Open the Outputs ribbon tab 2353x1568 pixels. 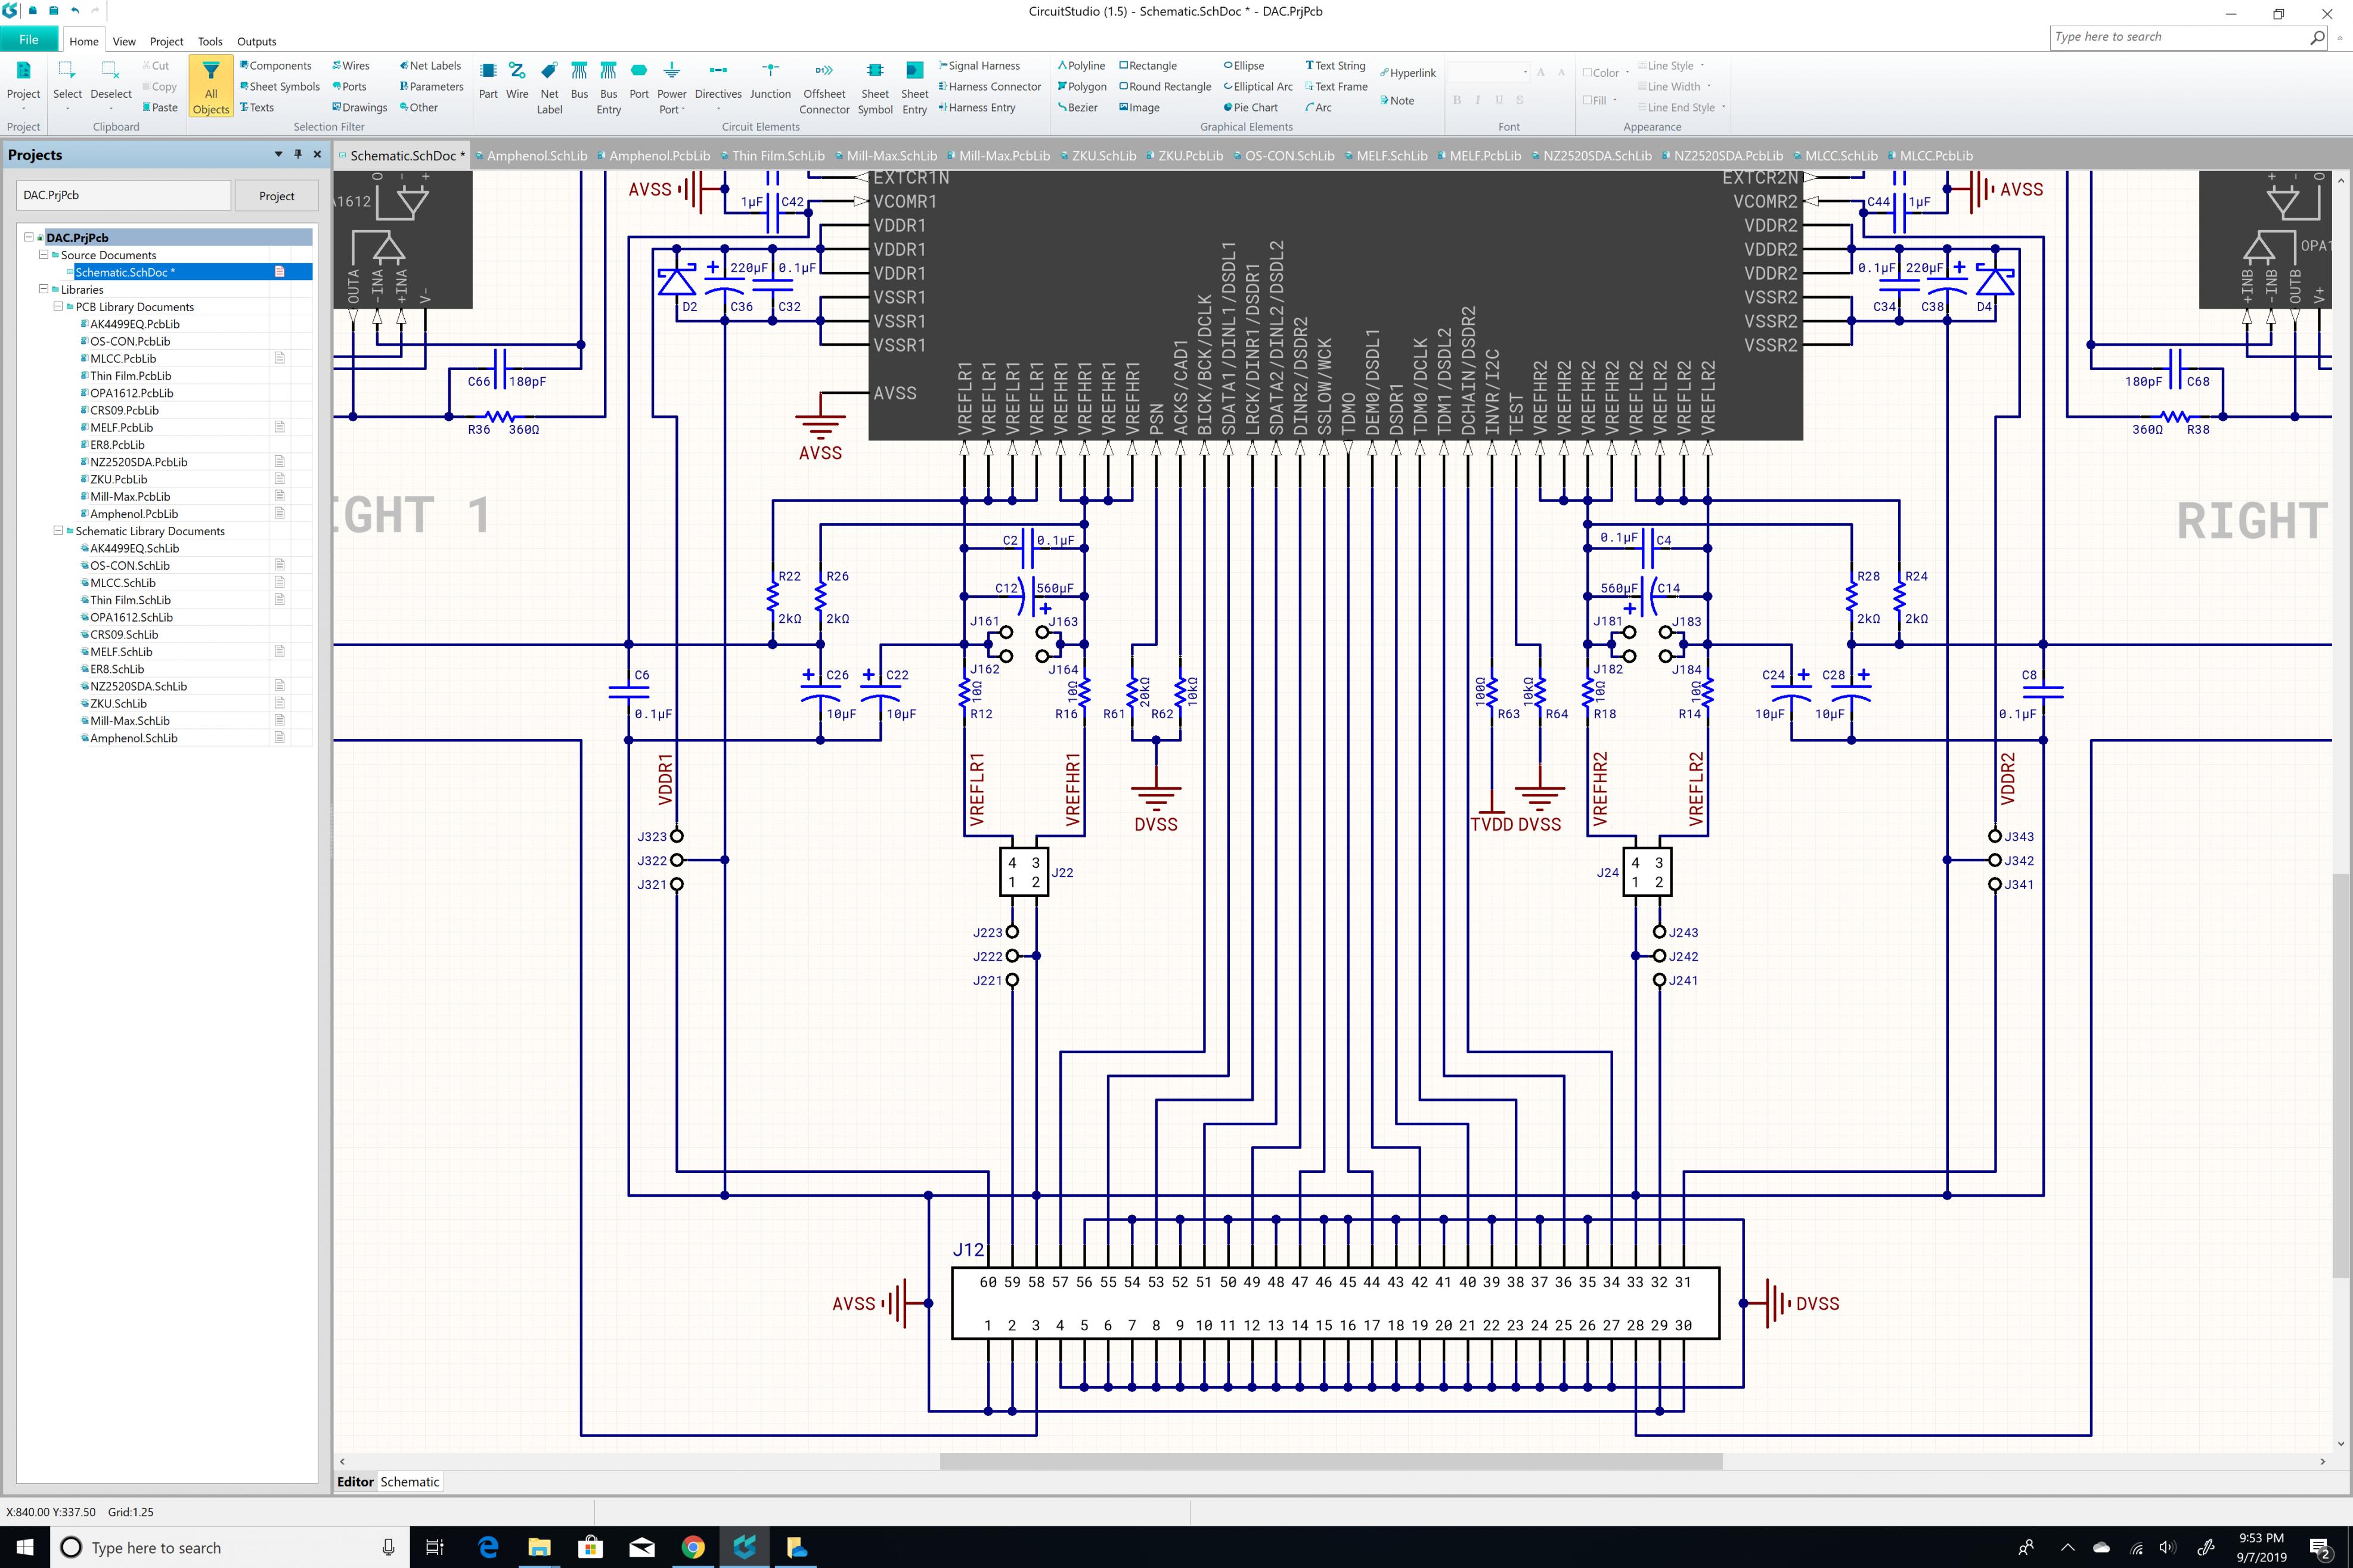click(x=256, y=41)
